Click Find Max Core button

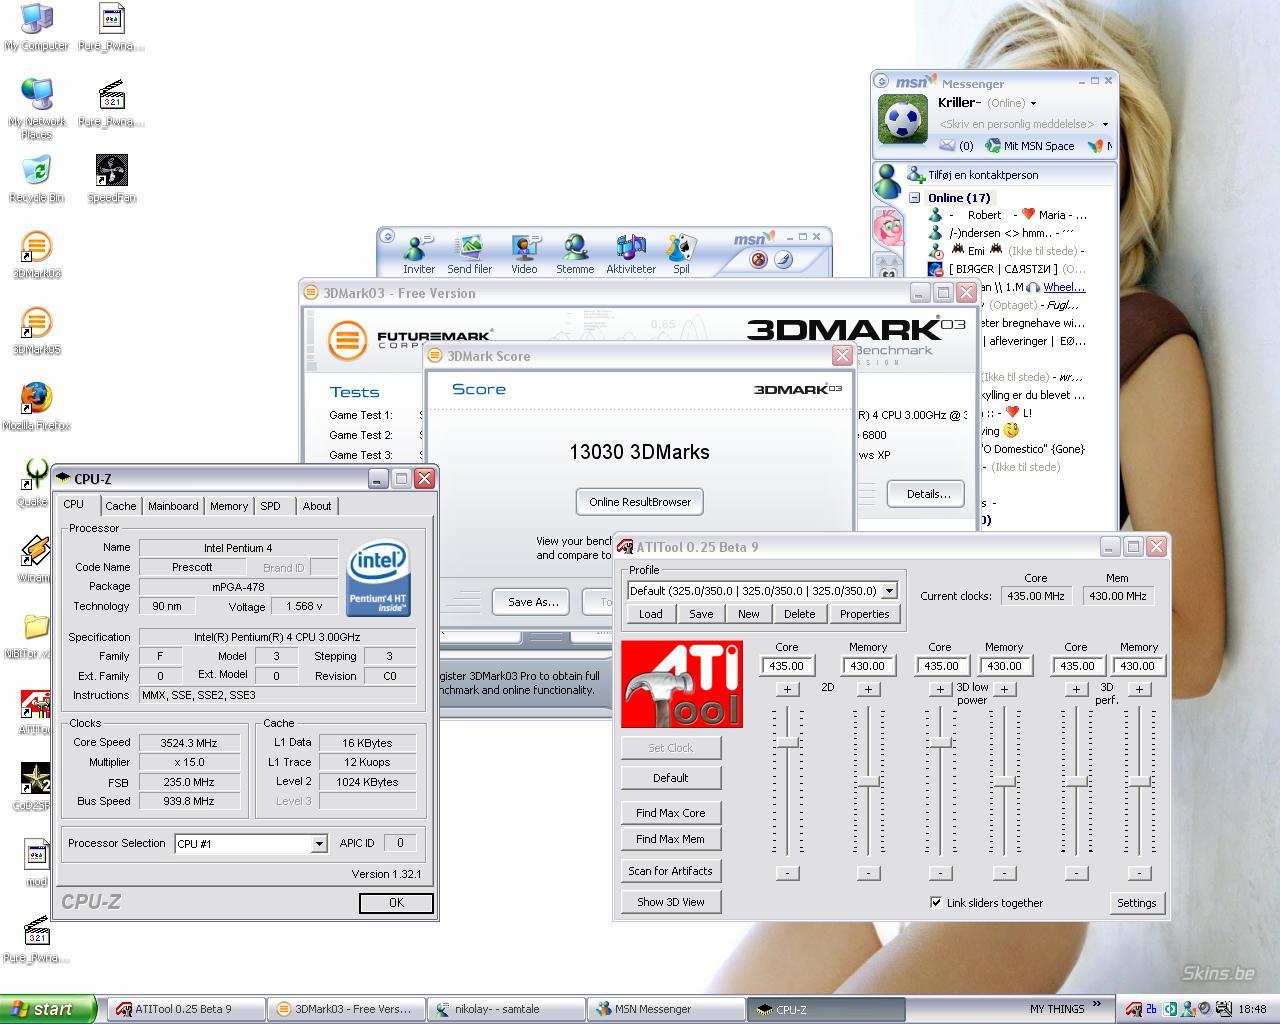(x=671, y=813)
